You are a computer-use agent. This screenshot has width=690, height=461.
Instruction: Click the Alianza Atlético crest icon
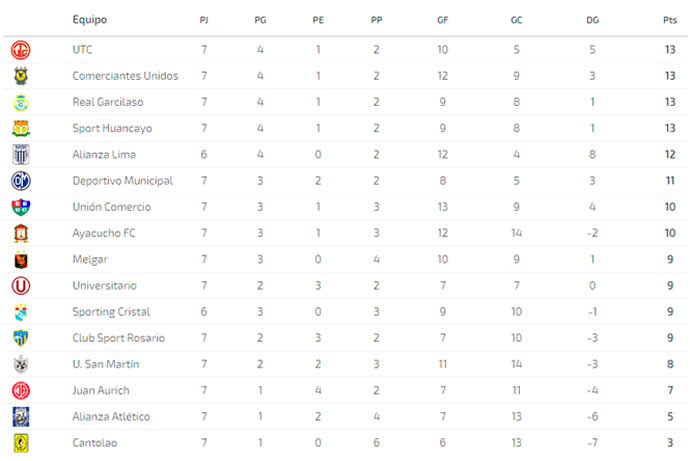coord(21,417)
